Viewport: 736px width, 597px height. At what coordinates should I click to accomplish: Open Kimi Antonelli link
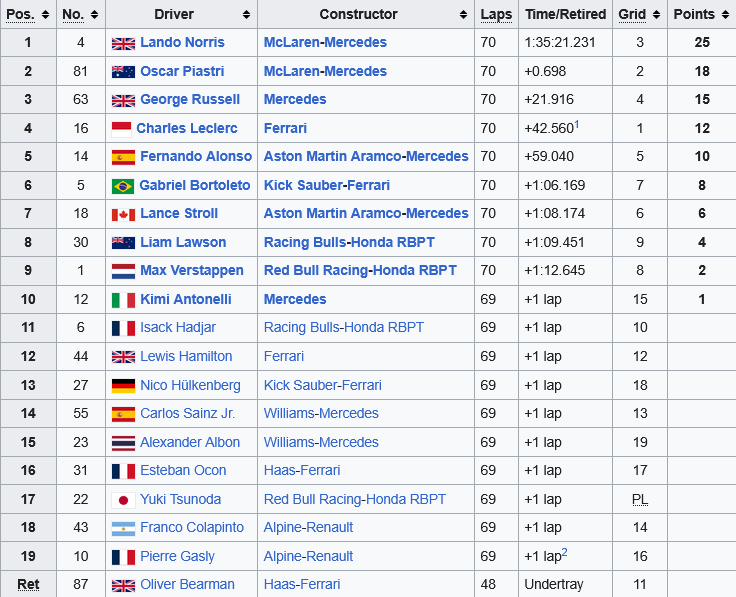(186, 299)
